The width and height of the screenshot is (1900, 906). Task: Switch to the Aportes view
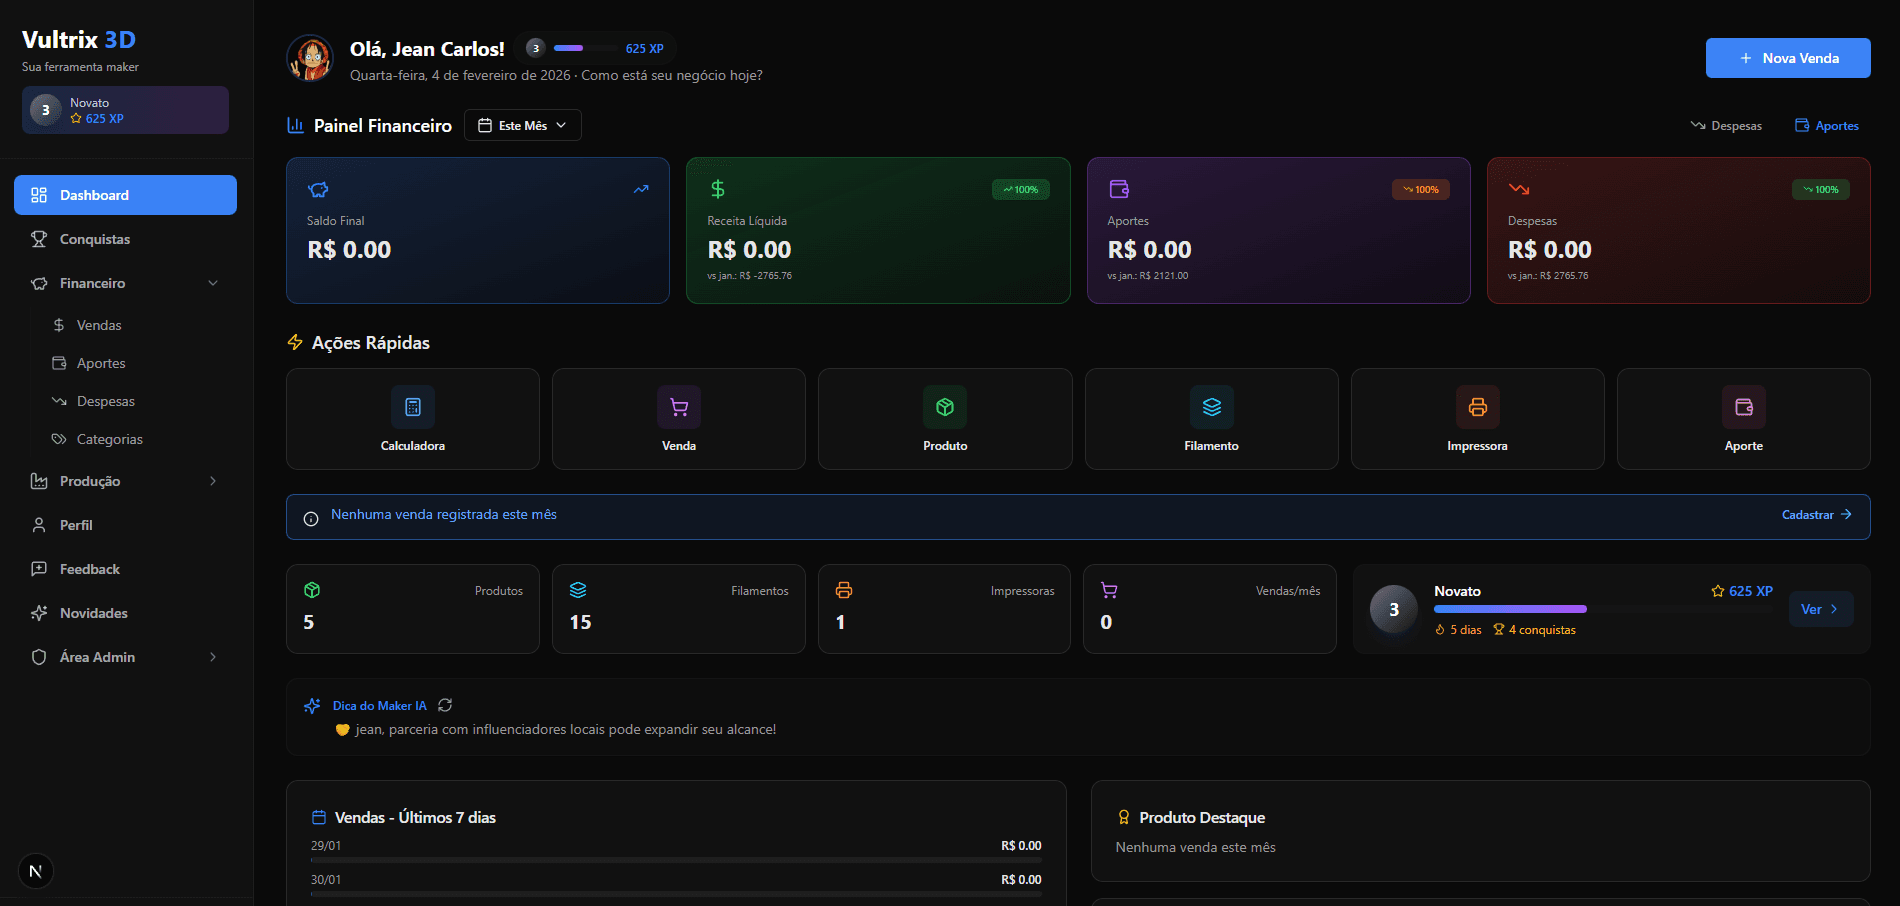[x=1827, y=125]
